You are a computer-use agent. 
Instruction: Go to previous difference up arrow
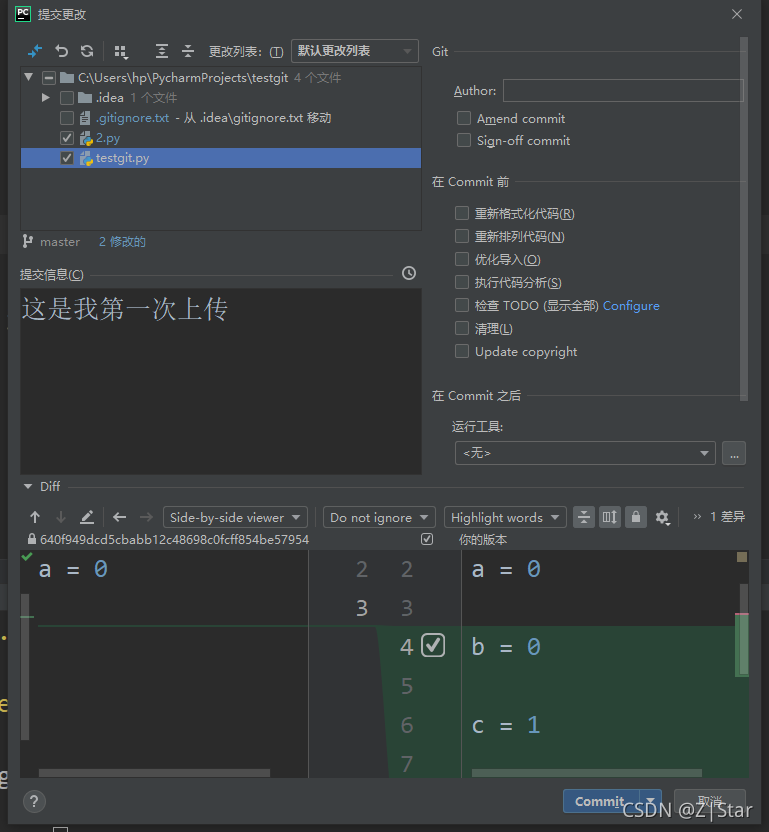[35, 517]
